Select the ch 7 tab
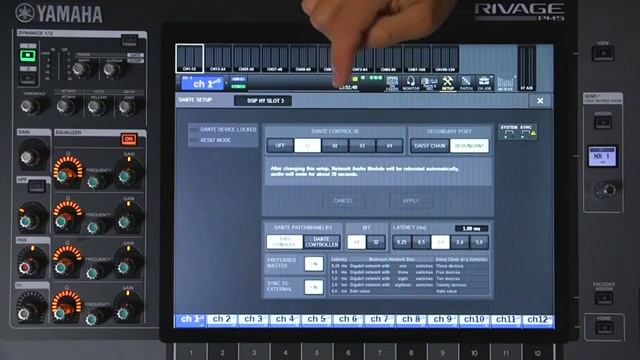 pos(380,320)
